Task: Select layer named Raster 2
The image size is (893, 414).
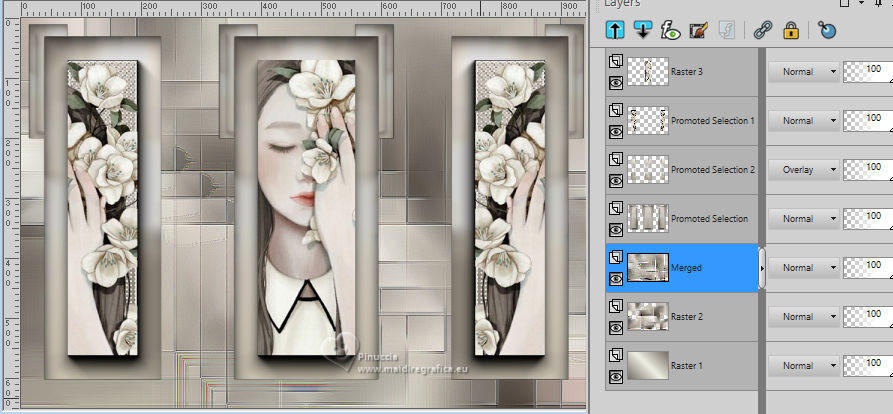Action: 687,317
